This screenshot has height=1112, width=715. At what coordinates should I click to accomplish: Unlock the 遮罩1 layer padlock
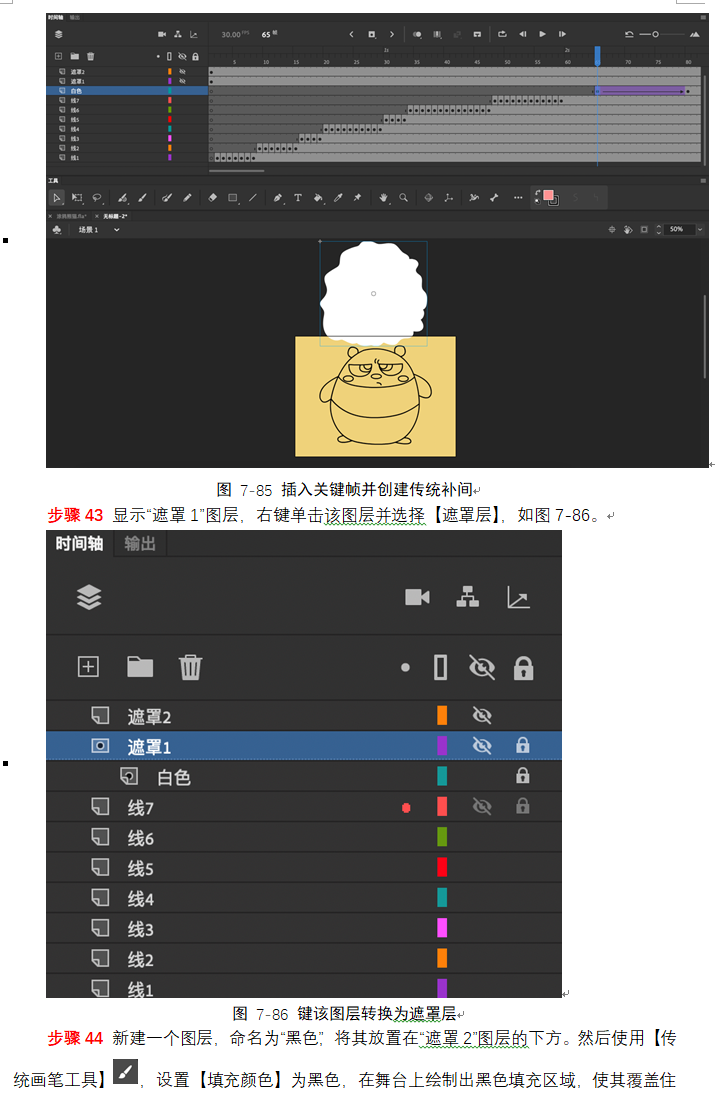click(523, 745)
